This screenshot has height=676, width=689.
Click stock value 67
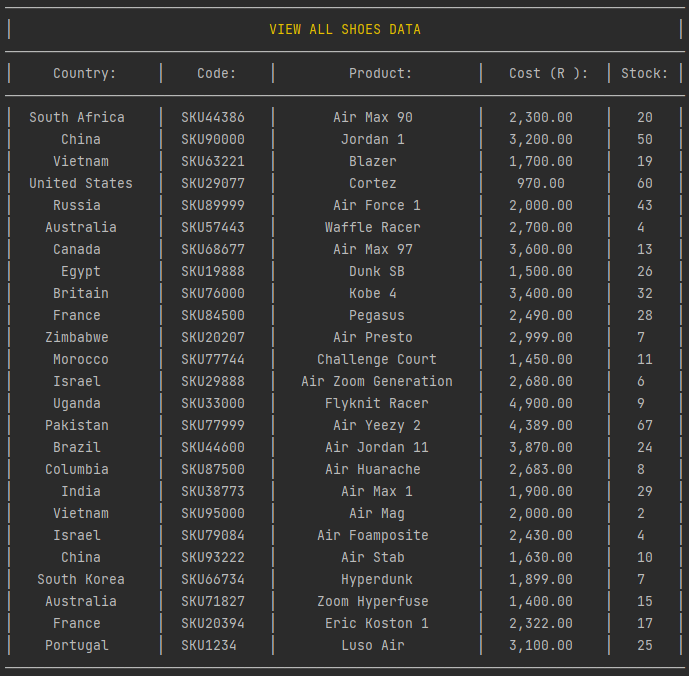coord(645,425)
